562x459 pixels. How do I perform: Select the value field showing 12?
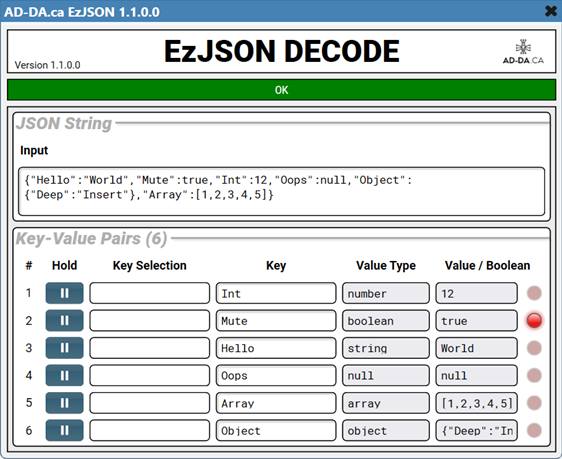pyautogui.click(x=477, y=293)
